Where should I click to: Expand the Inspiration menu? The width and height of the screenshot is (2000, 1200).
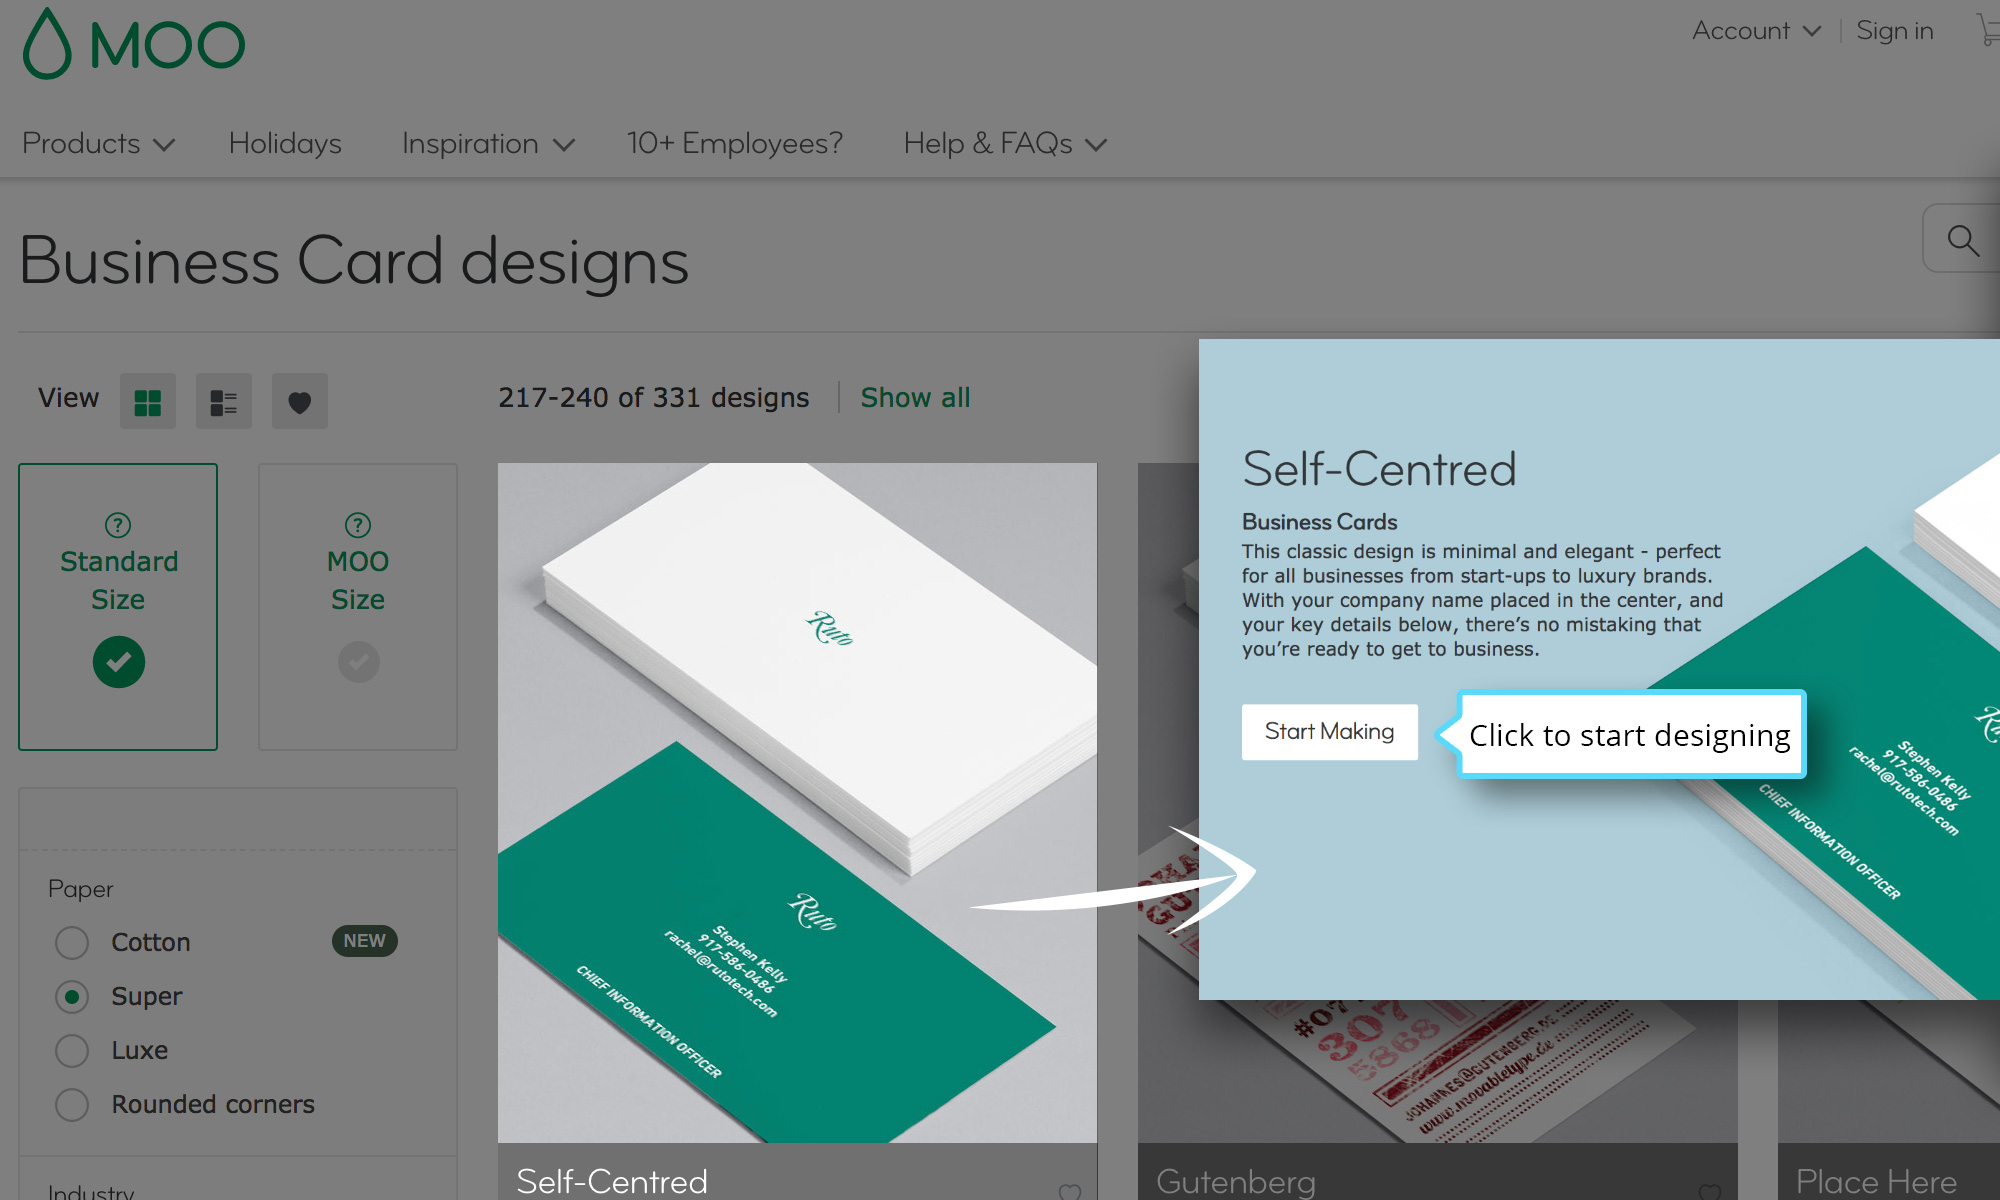488,144
